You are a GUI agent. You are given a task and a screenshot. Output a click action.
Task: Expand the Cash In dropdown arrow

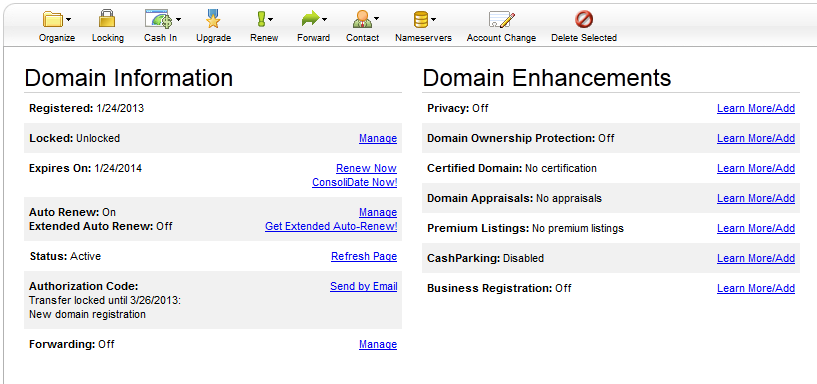[178, 20]
